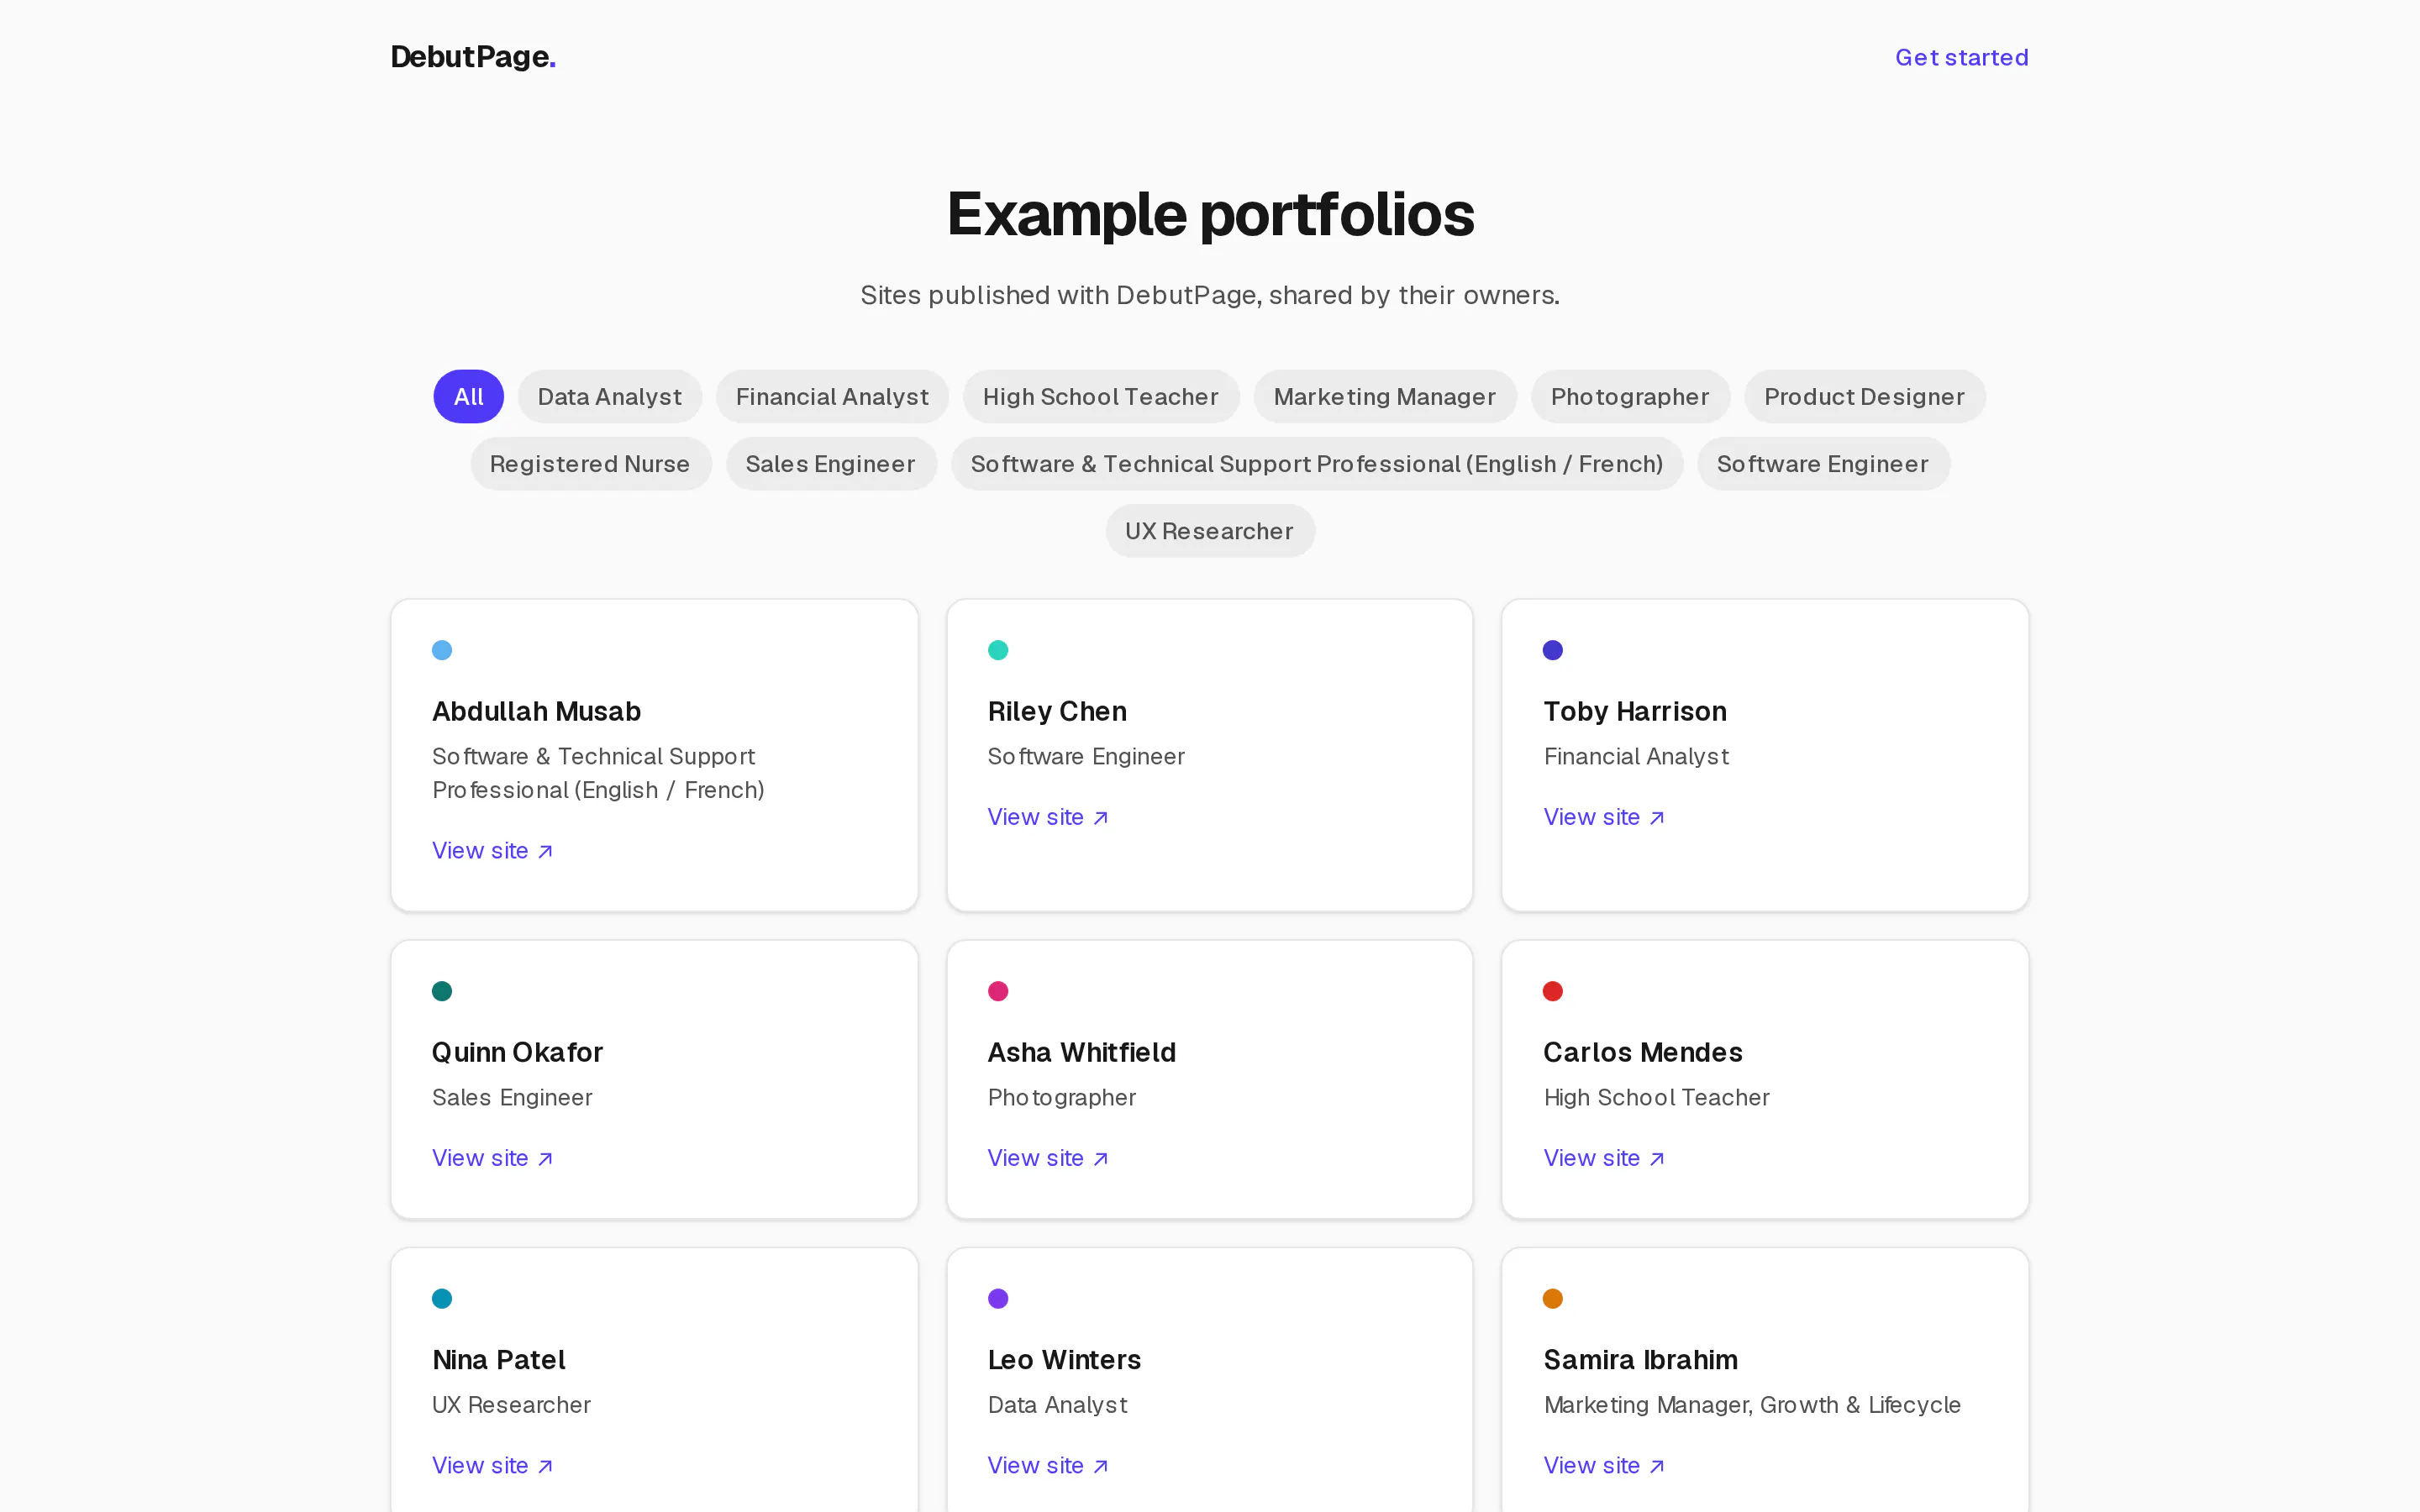Click the indigo dot on Toby Harrison's card
Image resolution: width=2420 pixels, height=1512 pixels.
(1553, 650)
